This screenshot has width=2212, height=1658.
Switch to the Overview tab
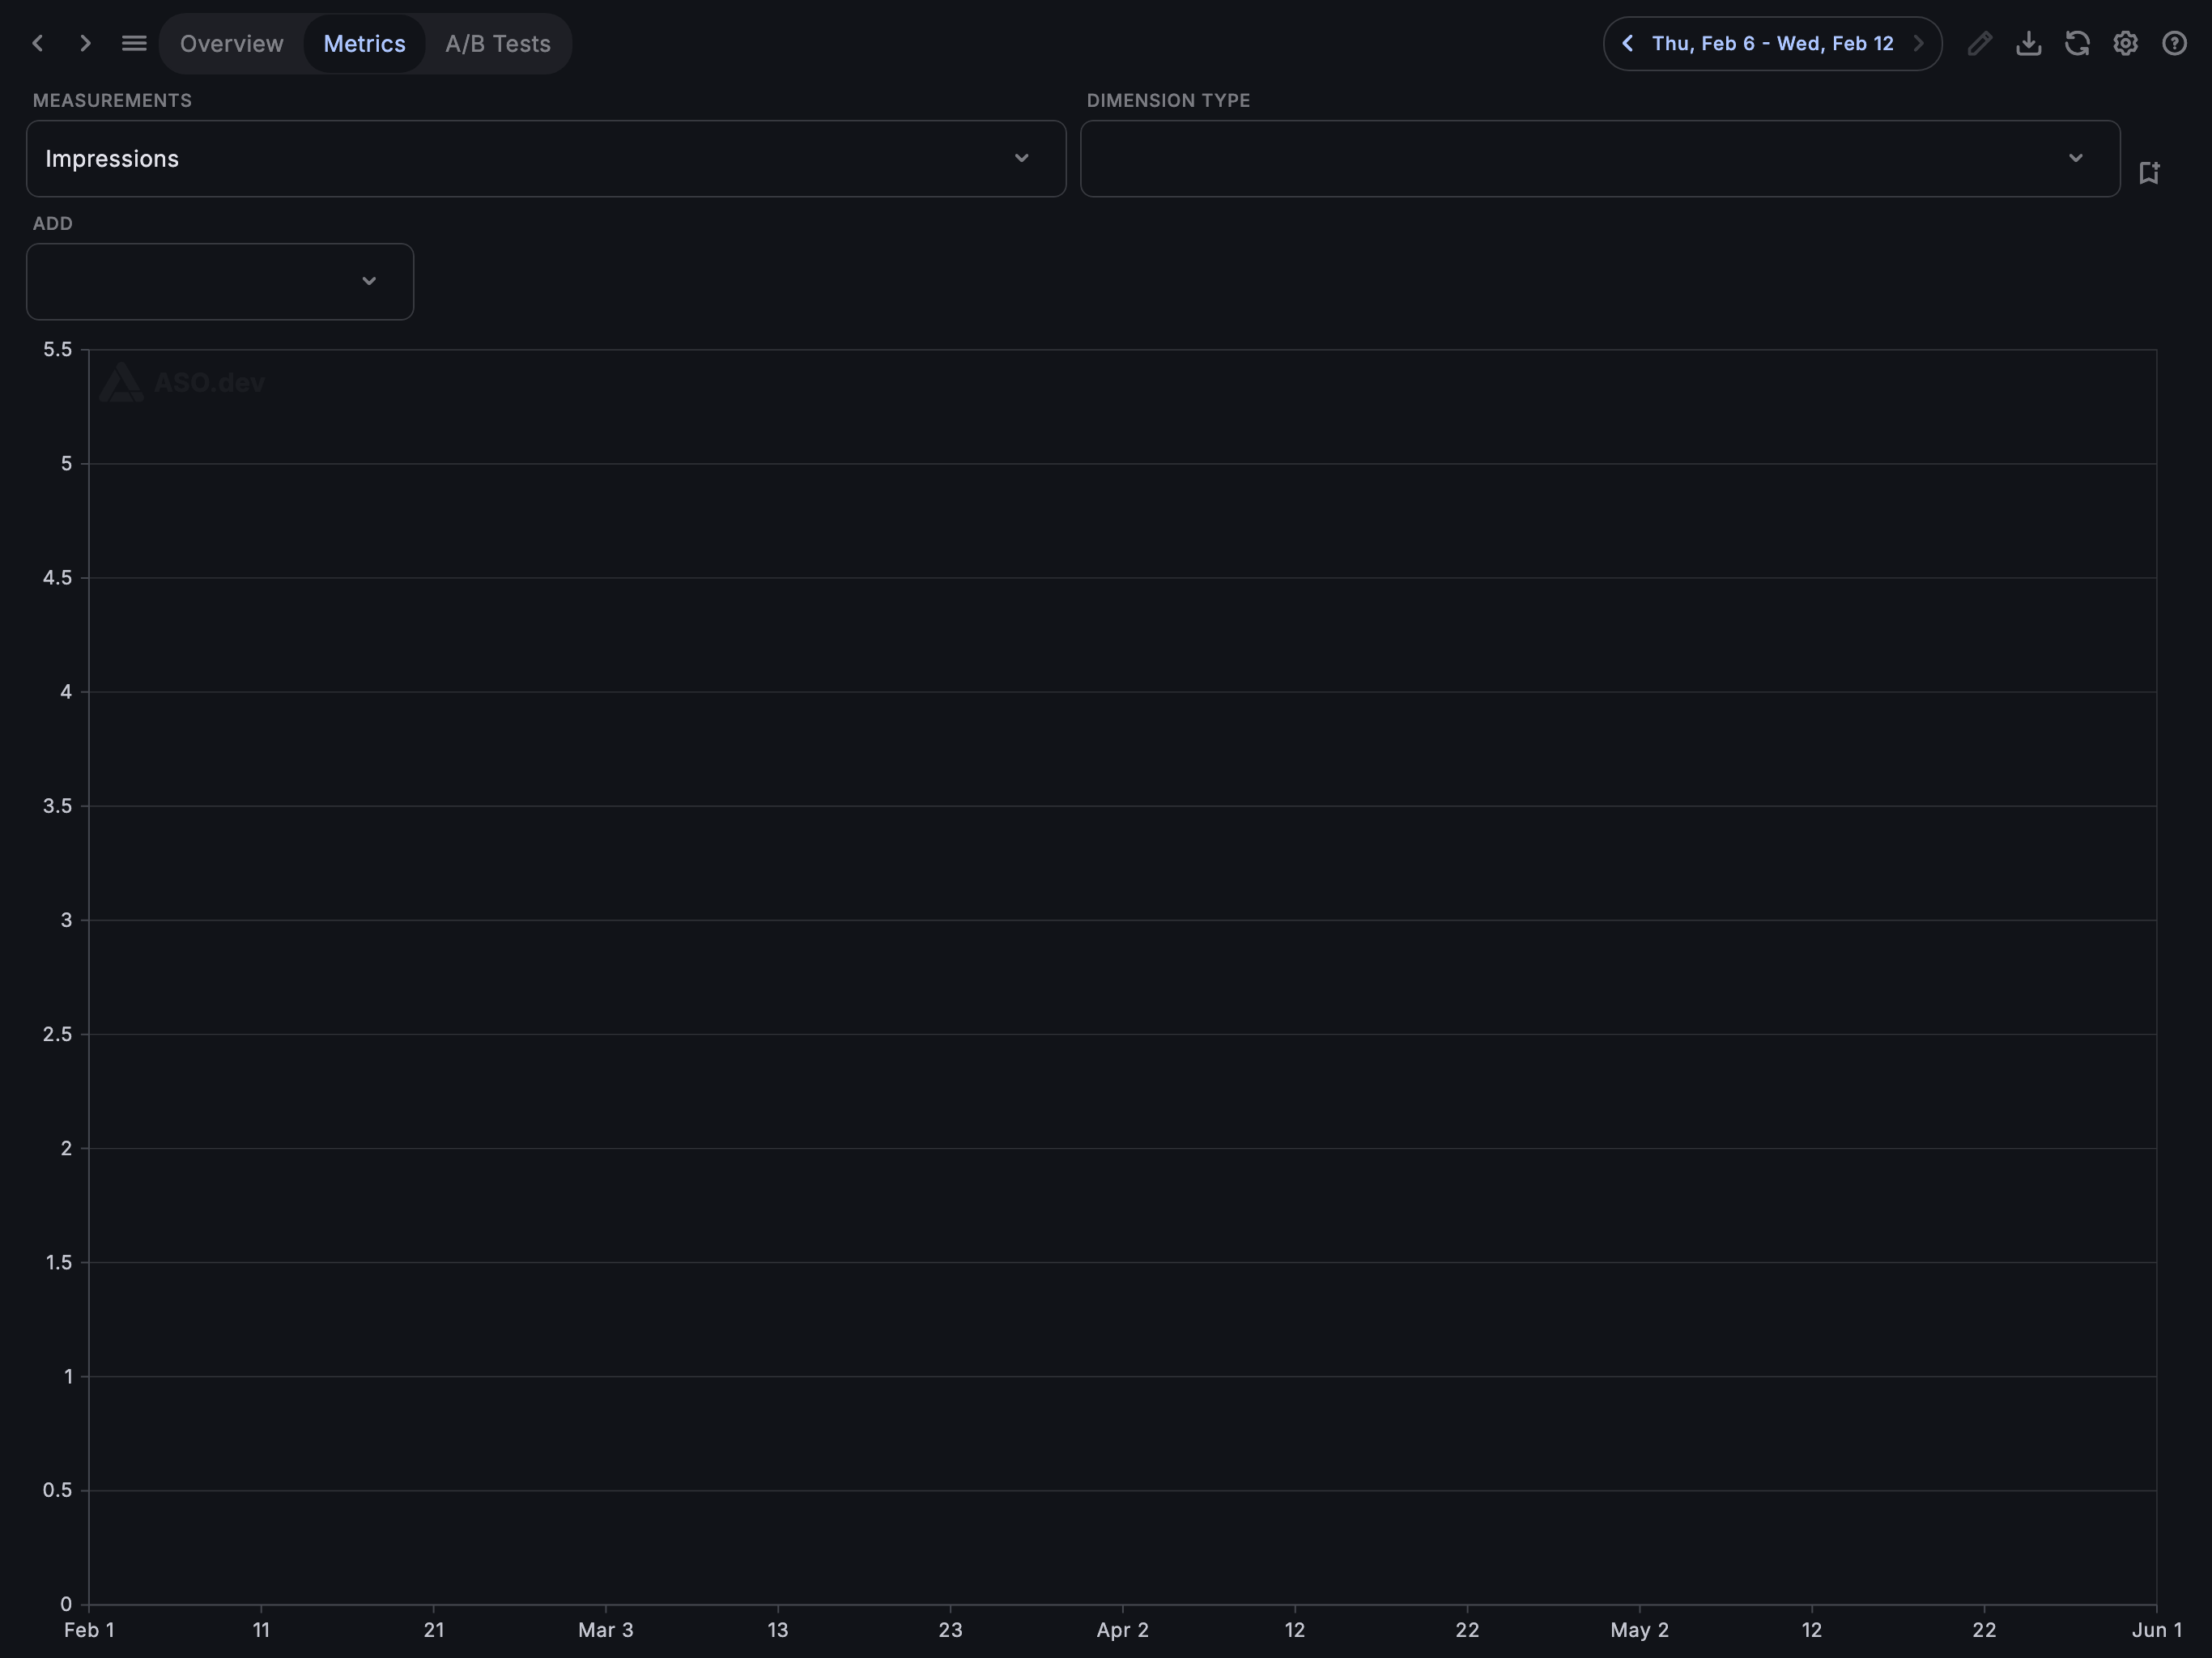(x=232, y=43)
